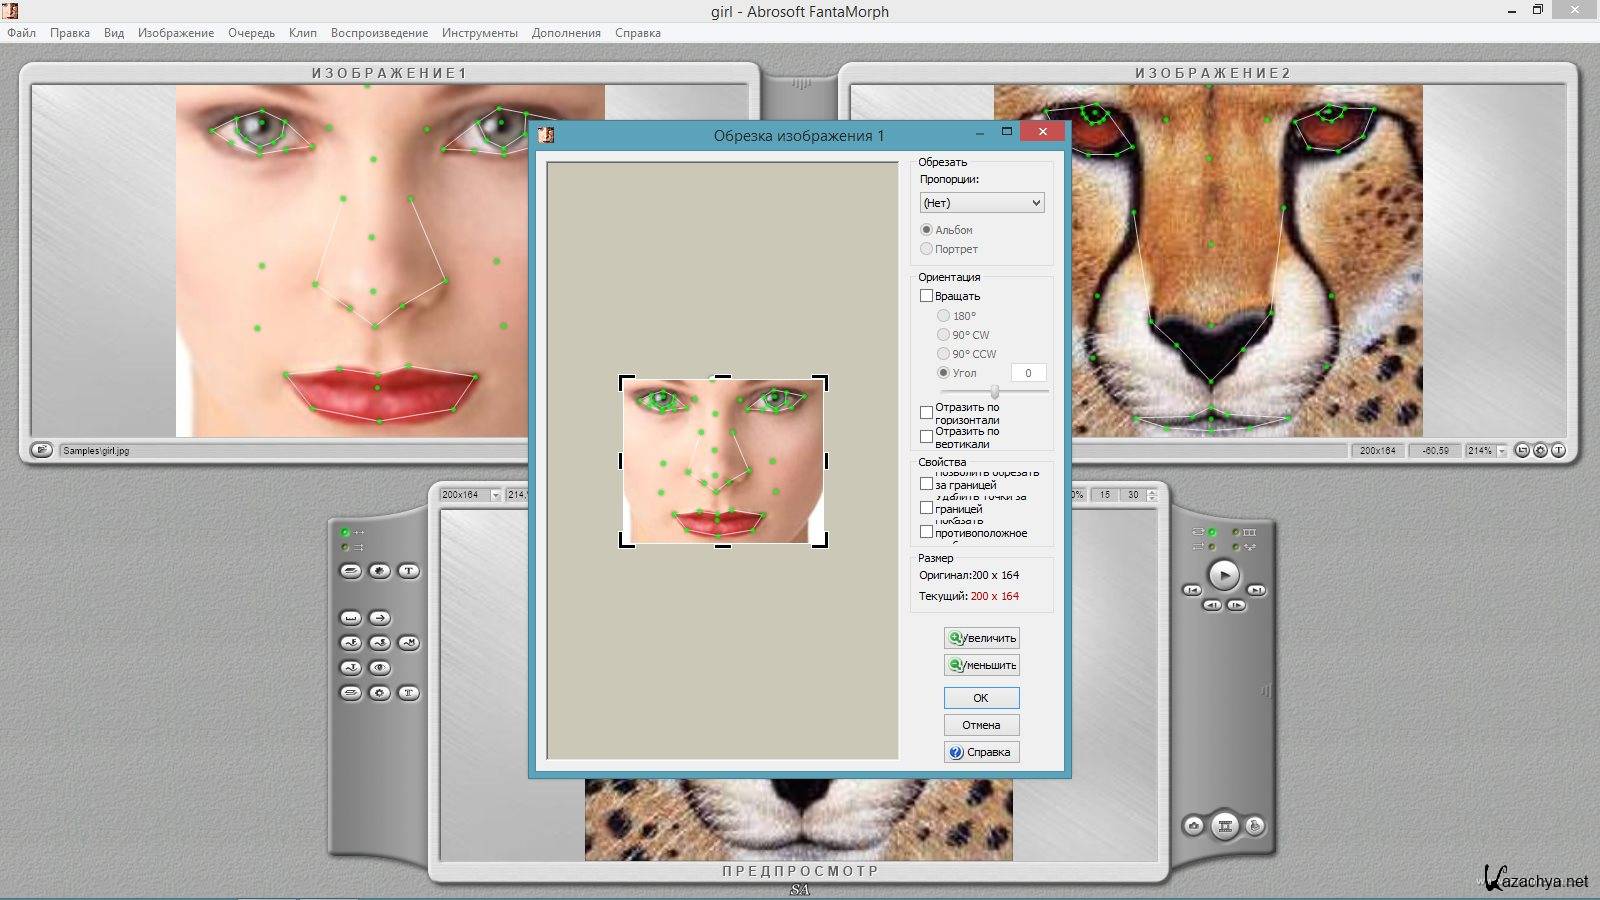This screenshot has width=1600, height=900.
Task: Click the Увеличить zoom-in button
Action: coord(981,638)
